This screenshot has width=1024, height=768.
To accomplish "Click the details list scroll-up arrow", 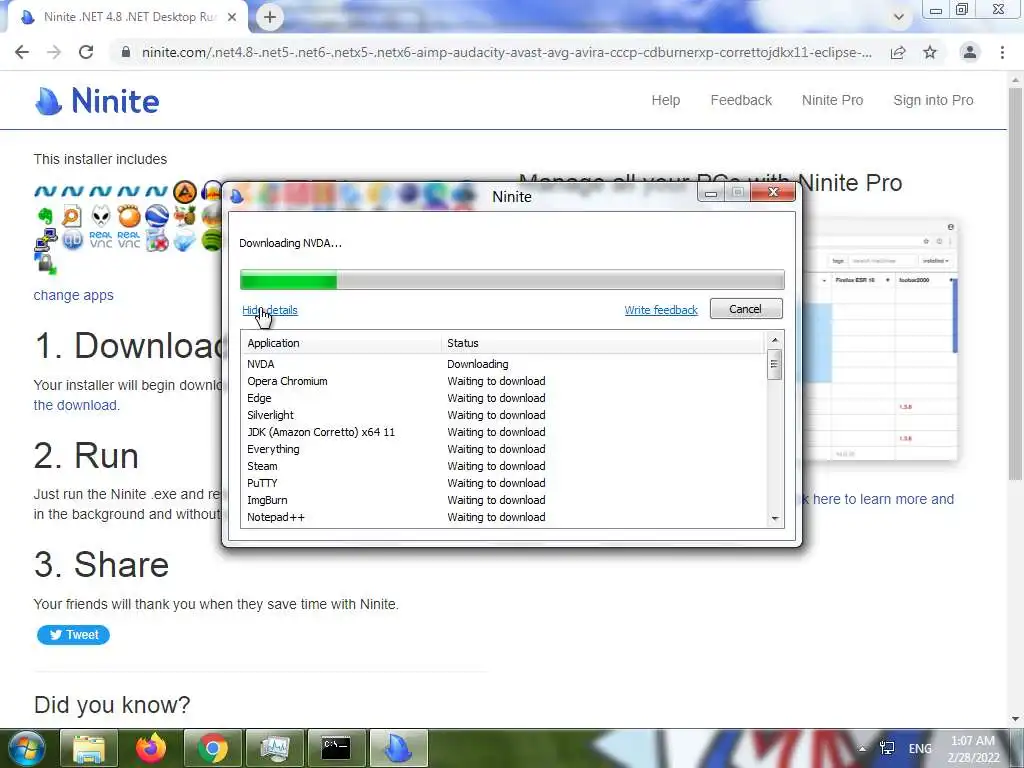I will click(775, 340).
